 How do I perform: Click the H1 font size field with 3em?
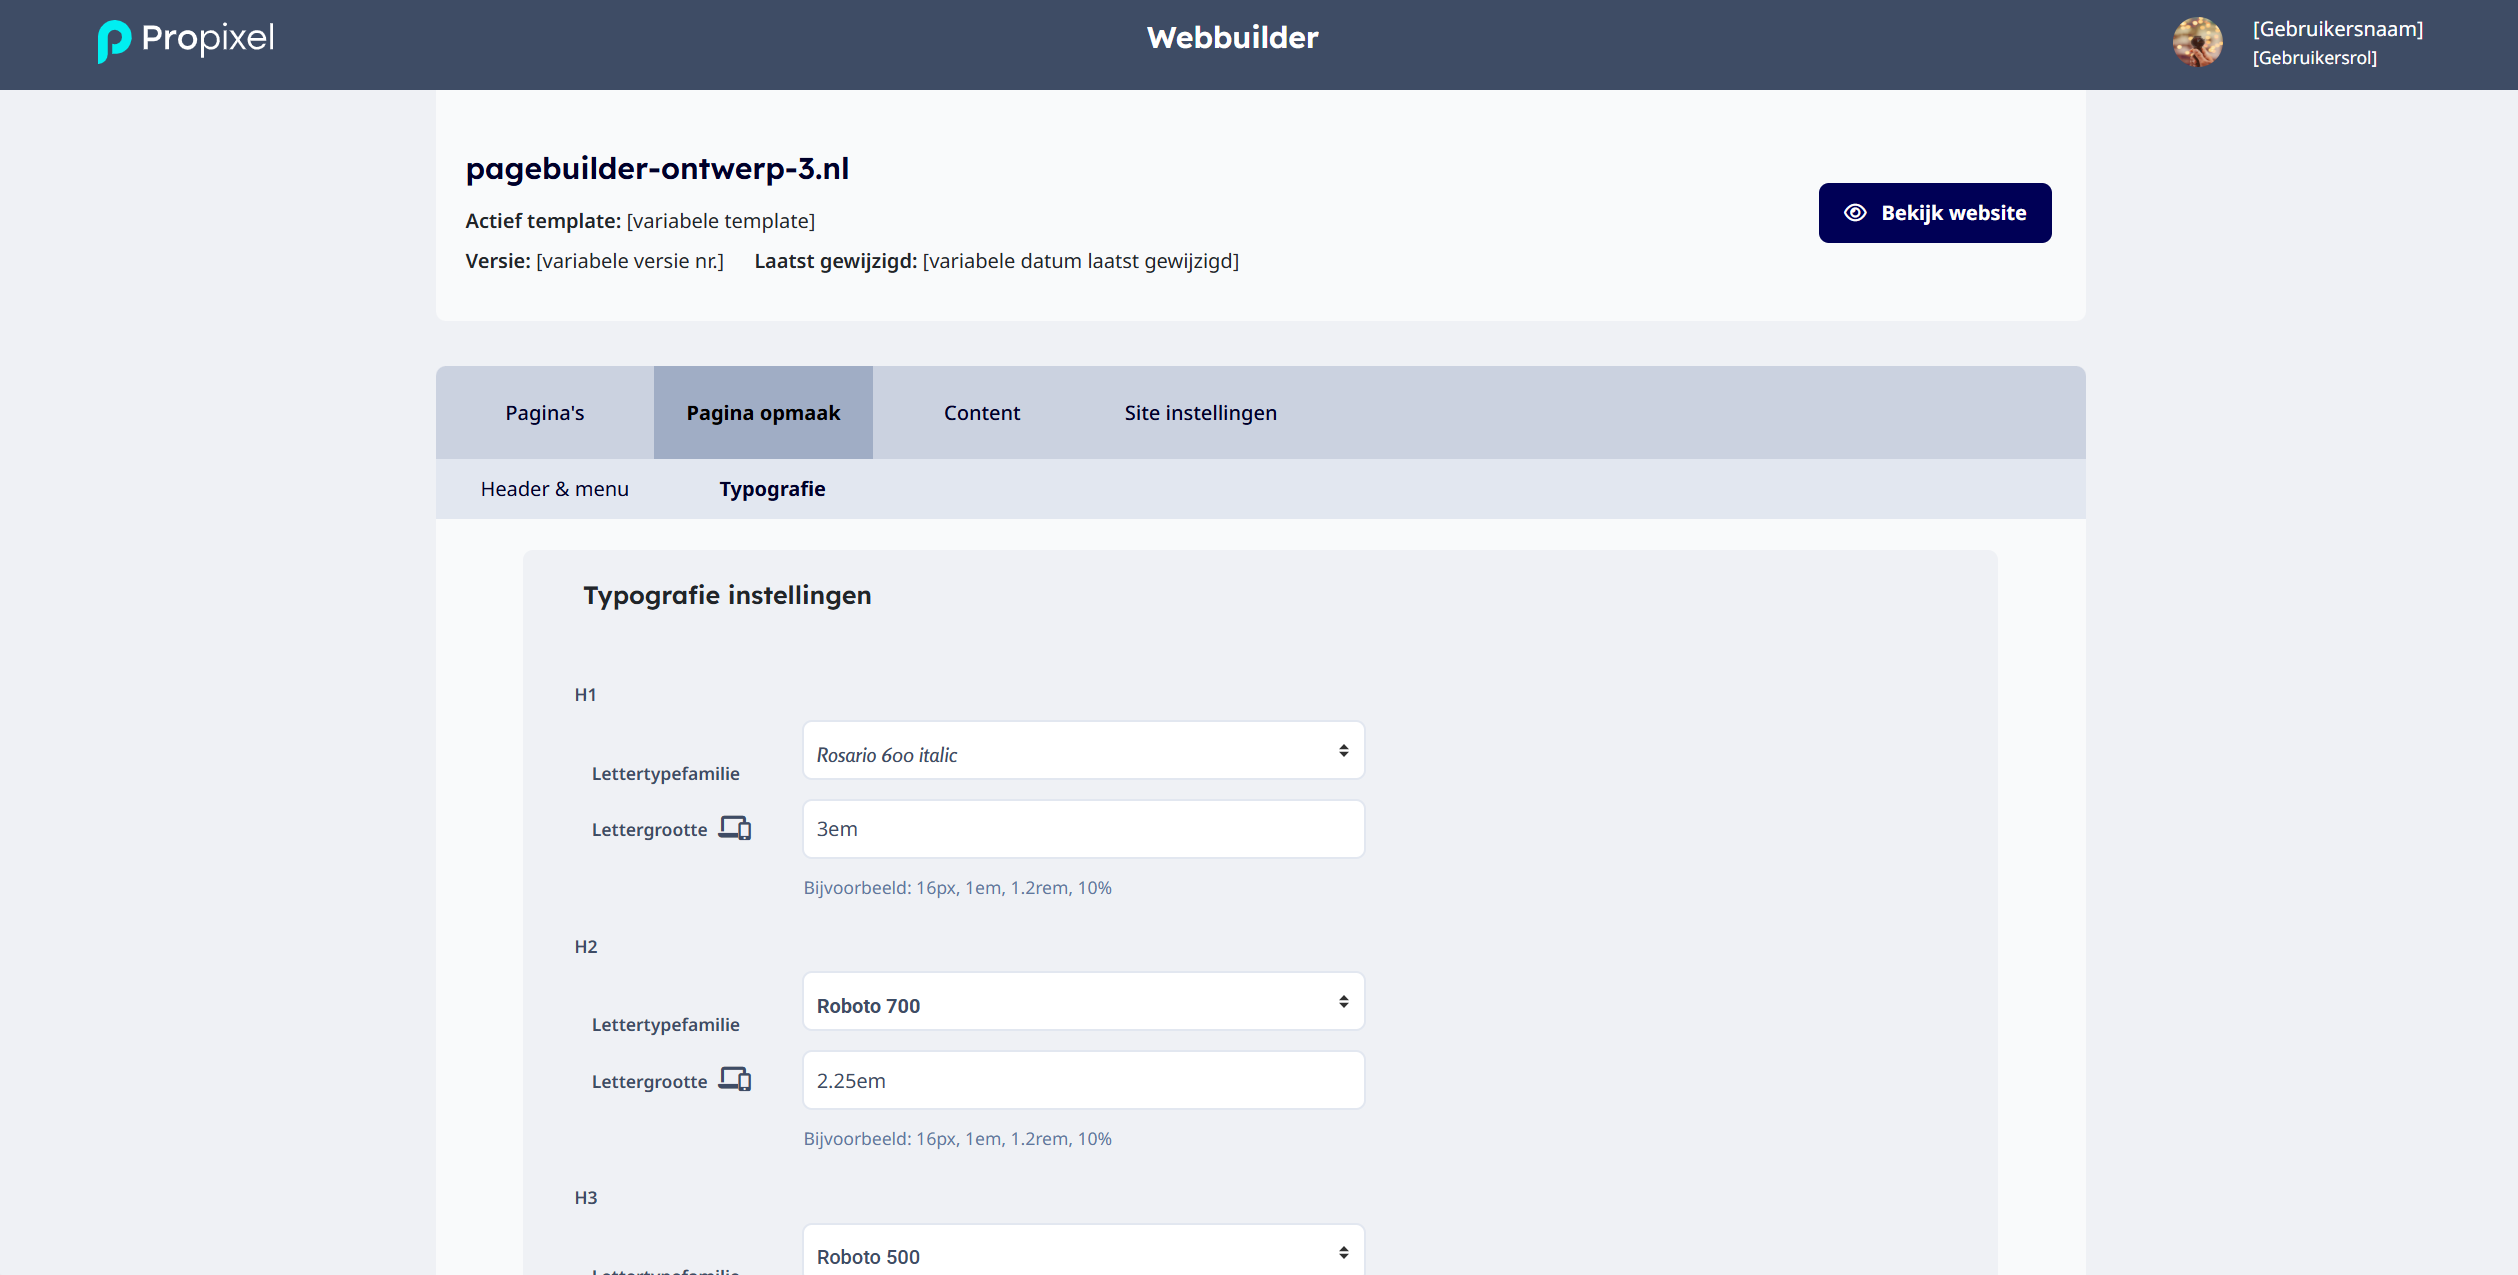pos(1083,829)
